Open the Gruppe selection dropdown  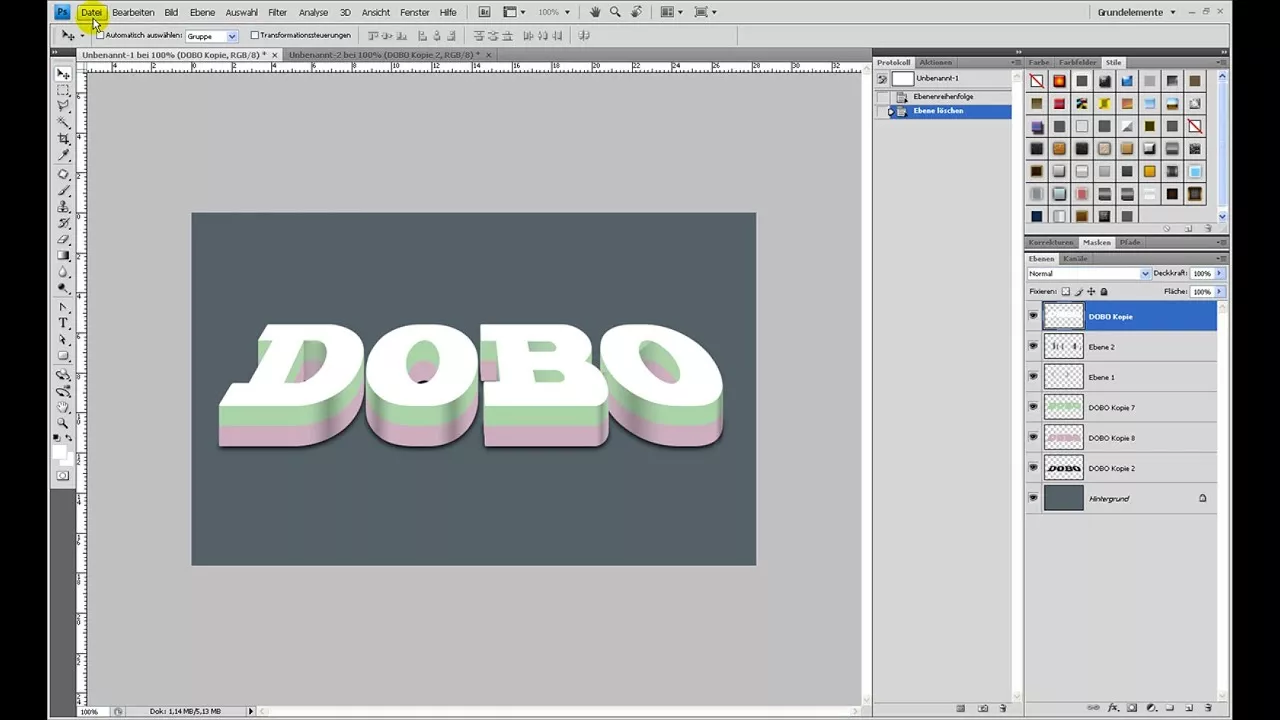pos(232,35)
